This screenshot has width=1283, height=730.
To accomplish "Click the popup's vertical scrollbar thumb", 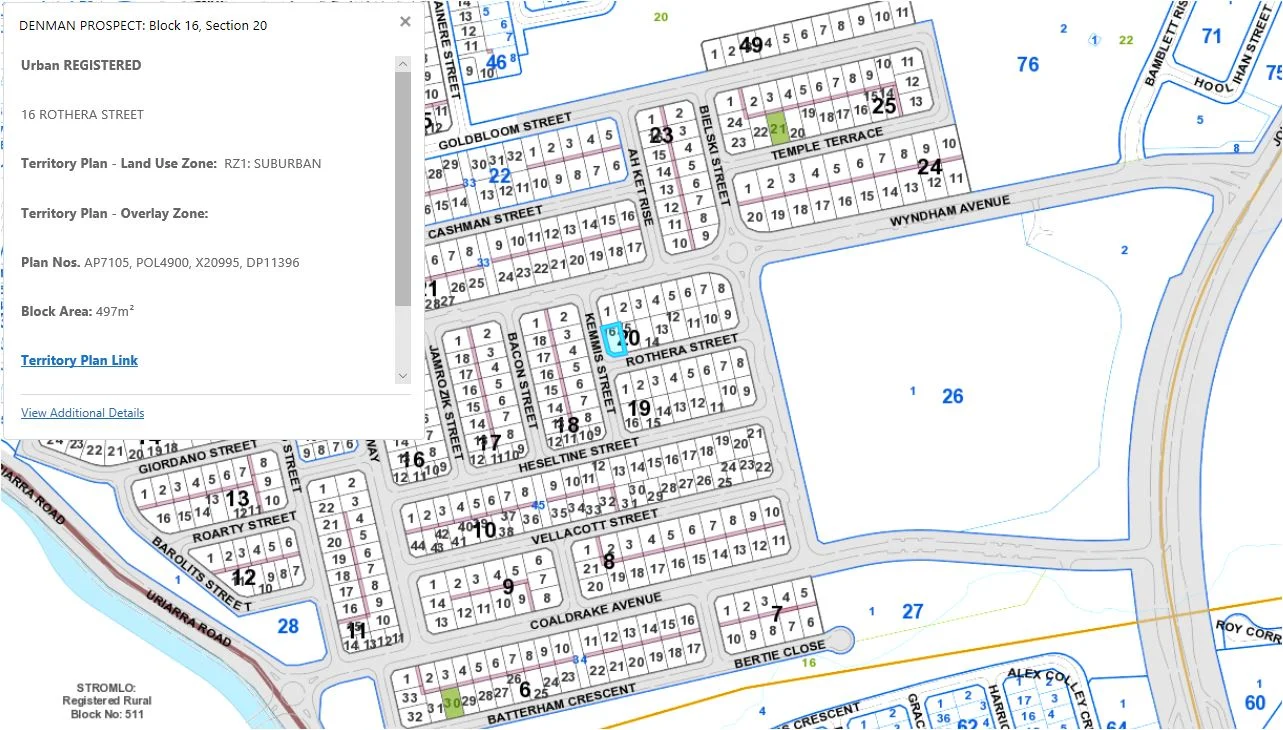I will tap(403, 188).
